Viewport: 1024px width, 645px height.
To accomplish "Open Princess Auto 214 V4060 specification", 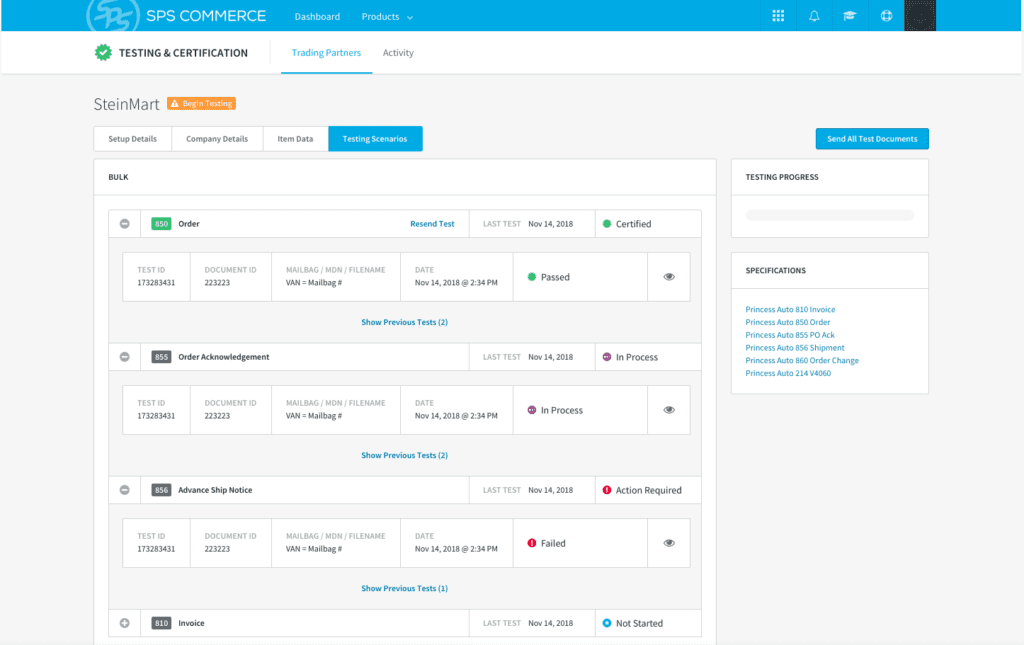I will coord(788,373).
